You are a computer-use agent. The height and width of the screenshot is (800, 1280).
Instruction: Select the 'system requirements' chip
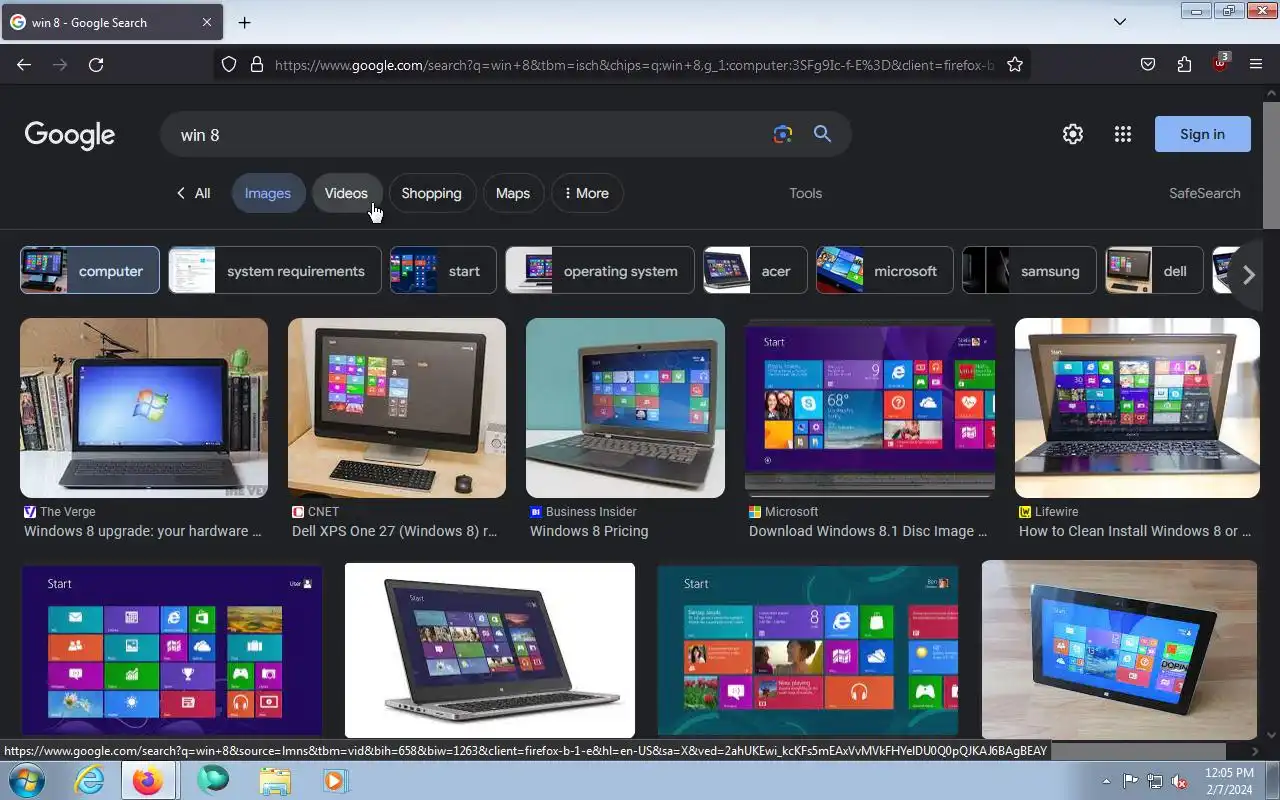click(275, 270)
